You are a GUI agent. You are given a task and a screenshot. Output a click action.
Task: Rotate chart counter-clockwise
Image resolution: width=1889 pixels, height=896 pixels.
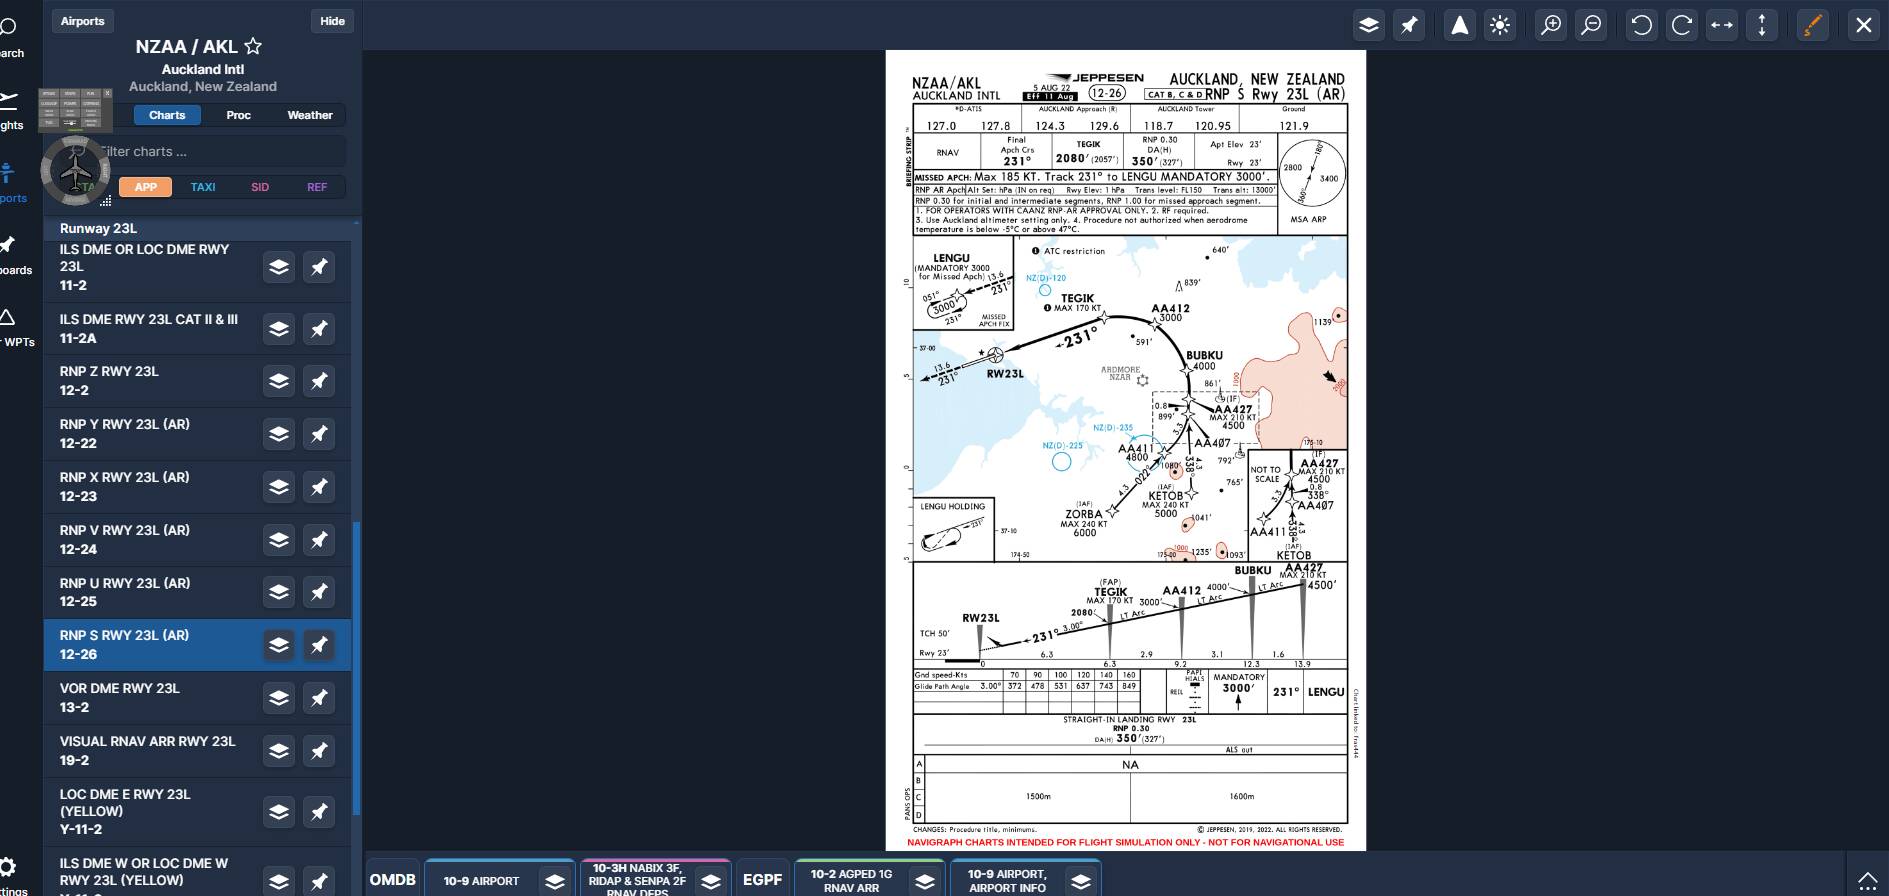click(x=1642, y=25)
